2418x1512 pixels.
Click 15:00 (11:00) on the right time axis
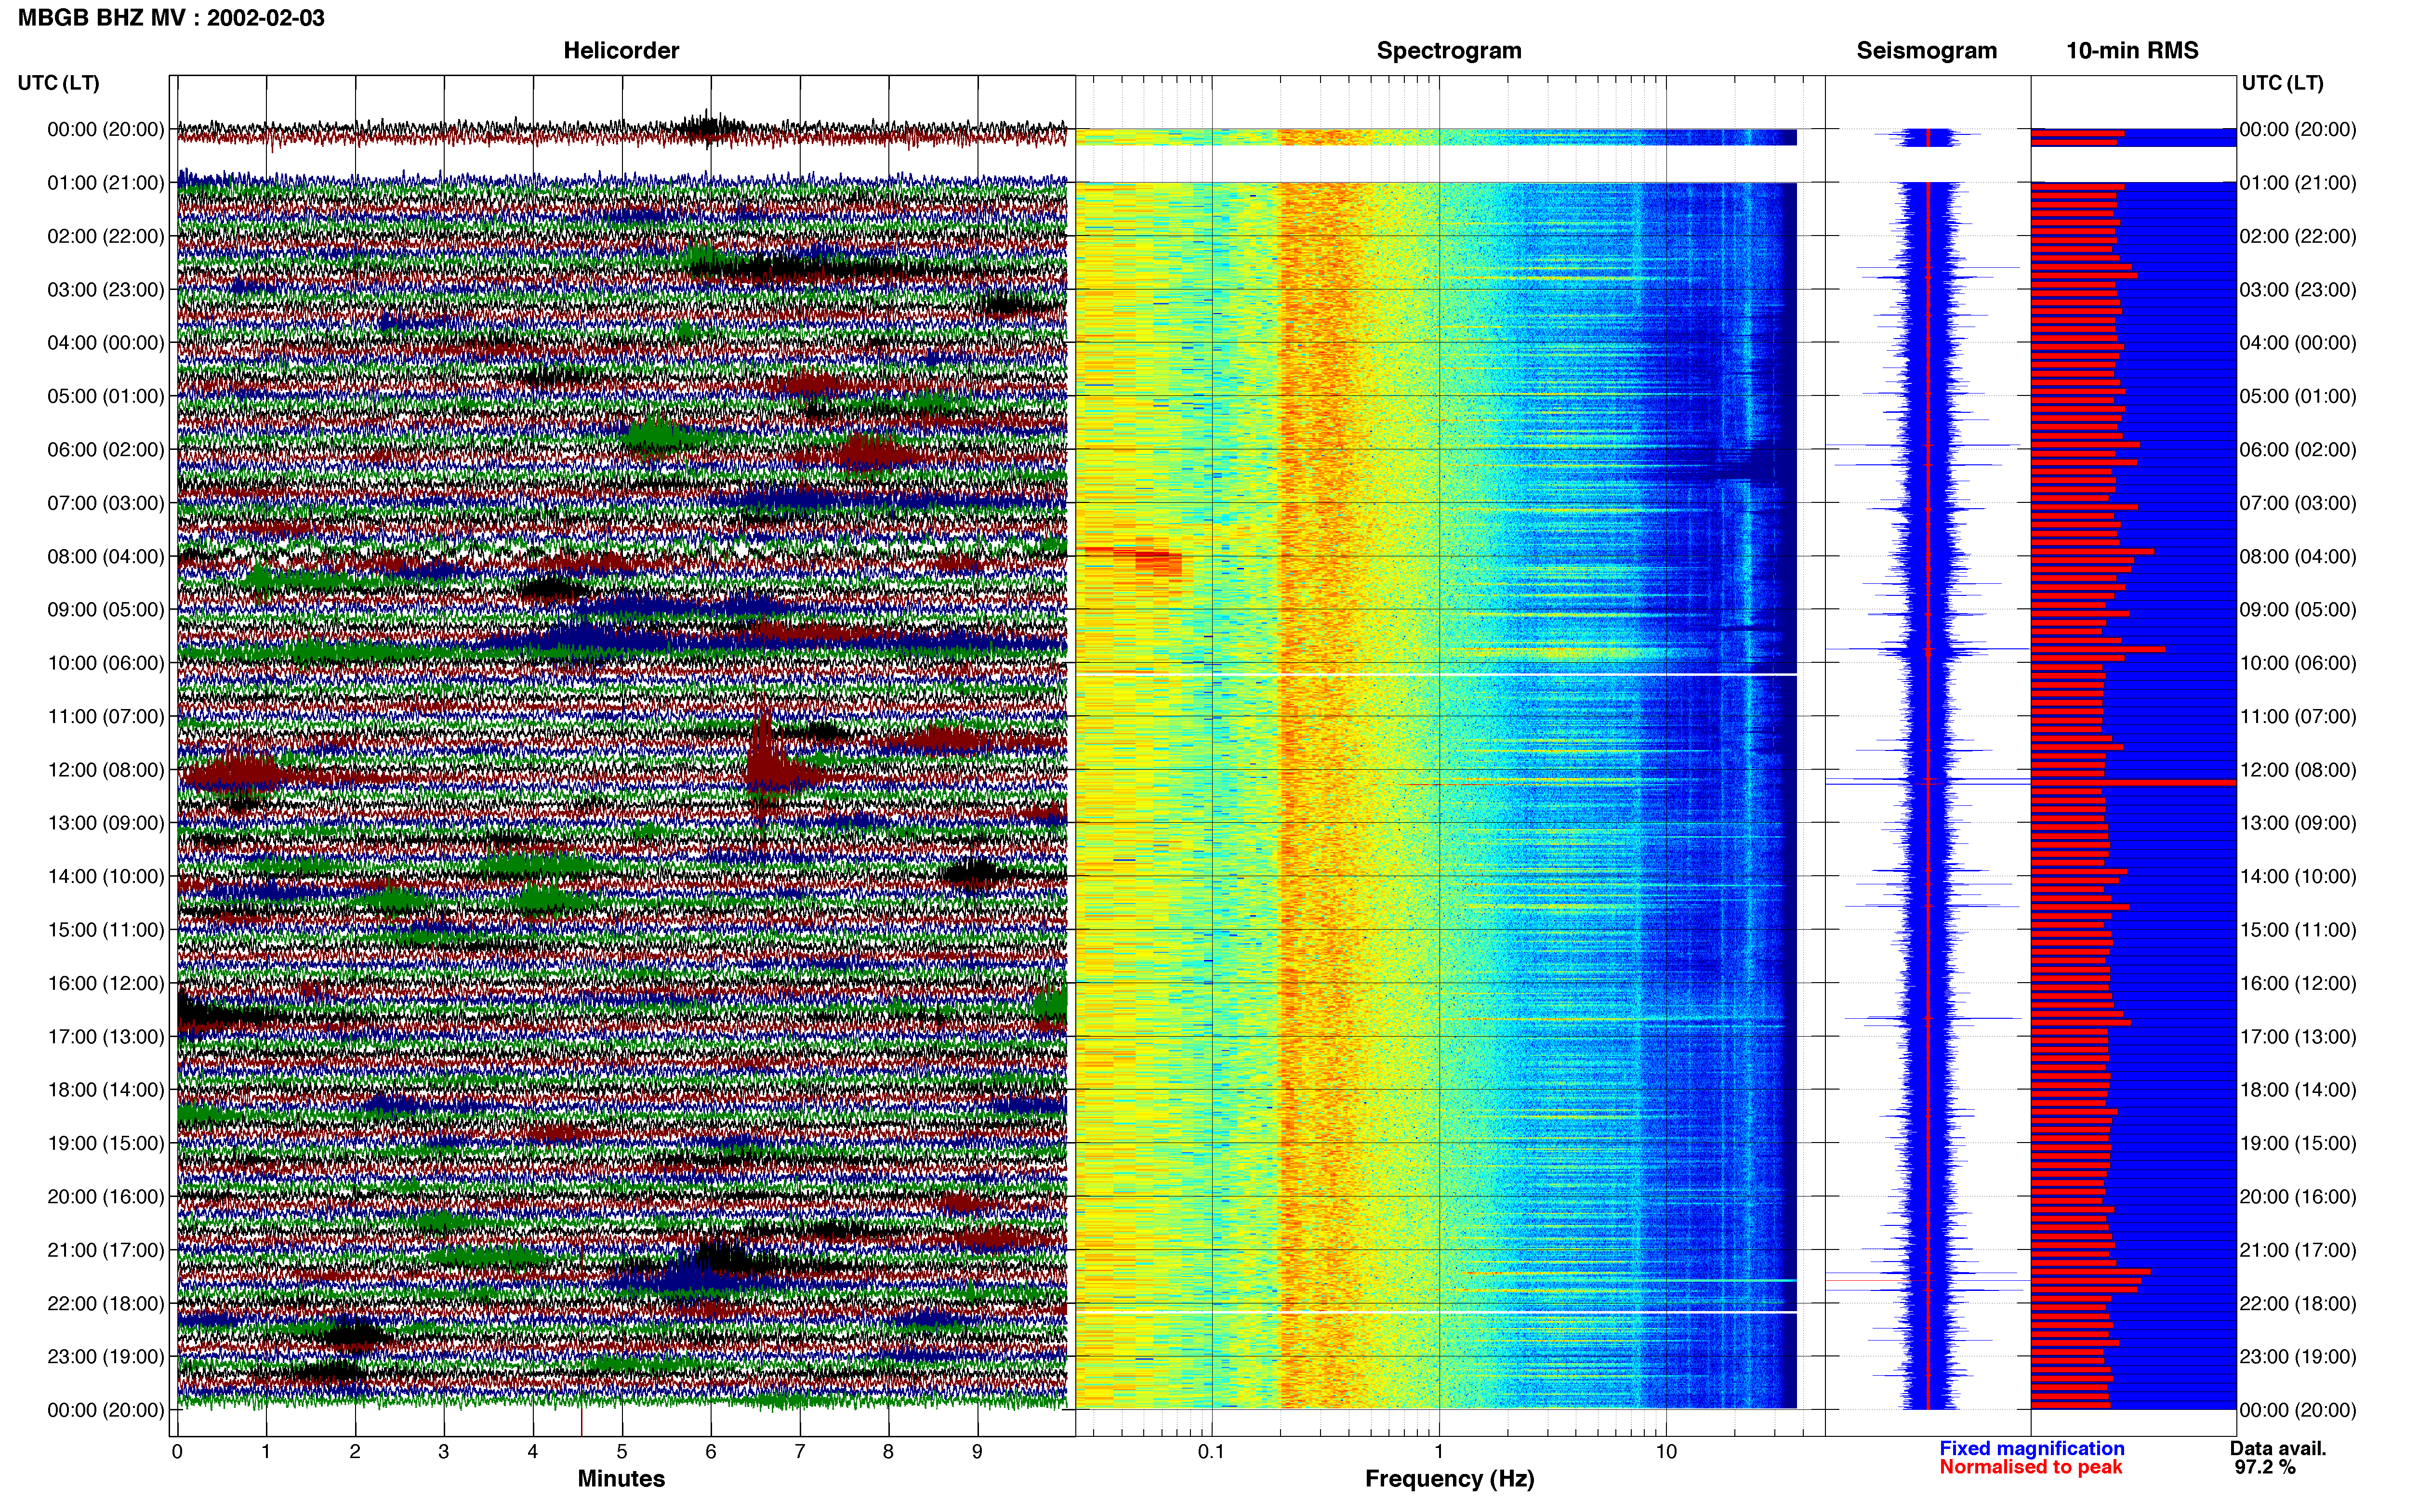click(2298, 930)
